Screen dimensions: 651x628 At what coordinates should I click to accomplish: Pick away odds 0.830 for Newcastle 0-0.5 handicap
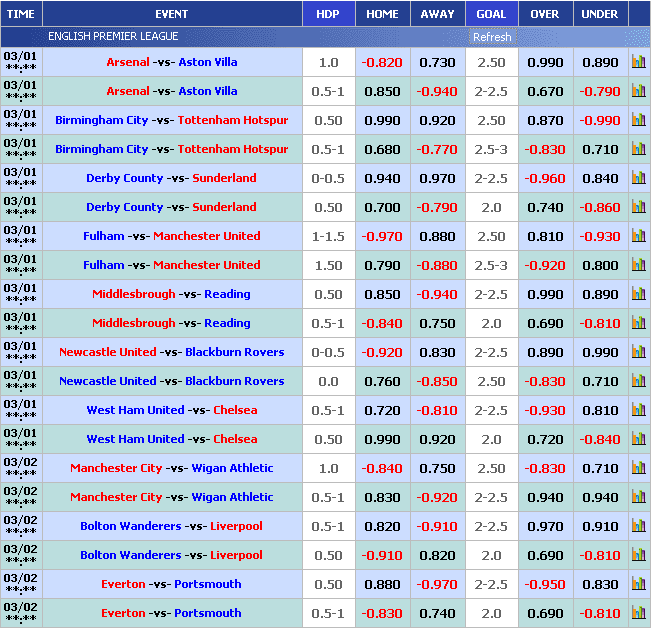[438, 352]
